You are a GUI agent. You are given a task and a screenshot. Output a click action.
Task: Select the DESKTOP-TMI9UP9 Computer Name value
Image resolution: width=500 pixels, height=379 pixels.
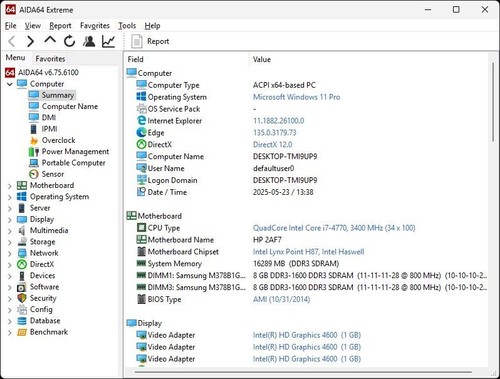pyautogui.click(x=285, y=156)
